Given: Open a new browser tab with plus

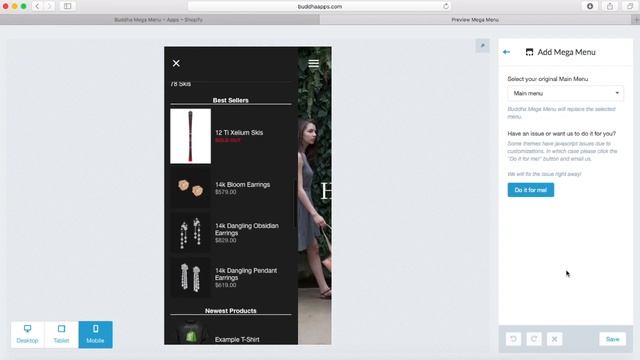Looking at the screenshot, I should (x=636, y=20).
